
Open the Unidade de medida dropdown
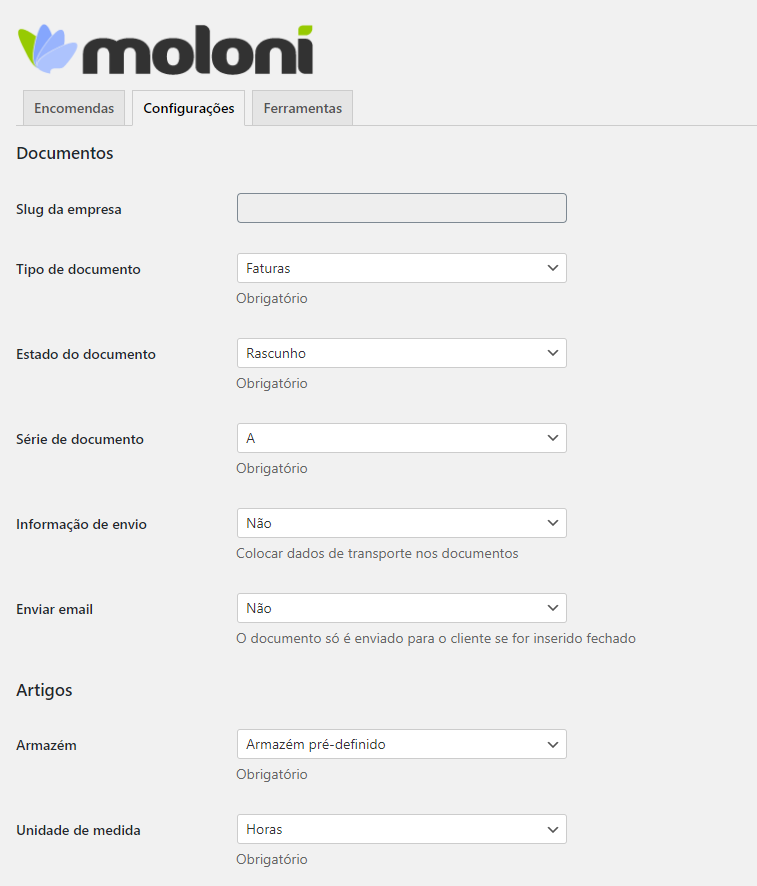tap(402, 829)
